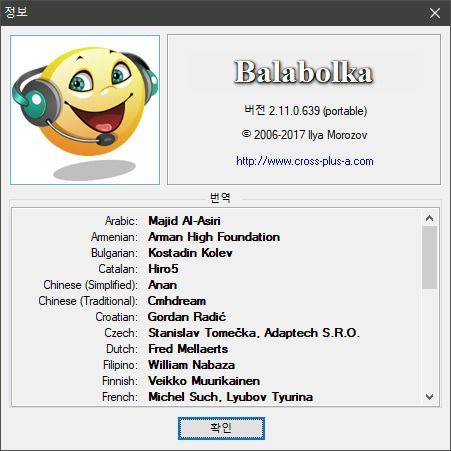Screen dimensions: 451x451
Task: Click the translator name Cmhdream
Action: pos(177,301)
